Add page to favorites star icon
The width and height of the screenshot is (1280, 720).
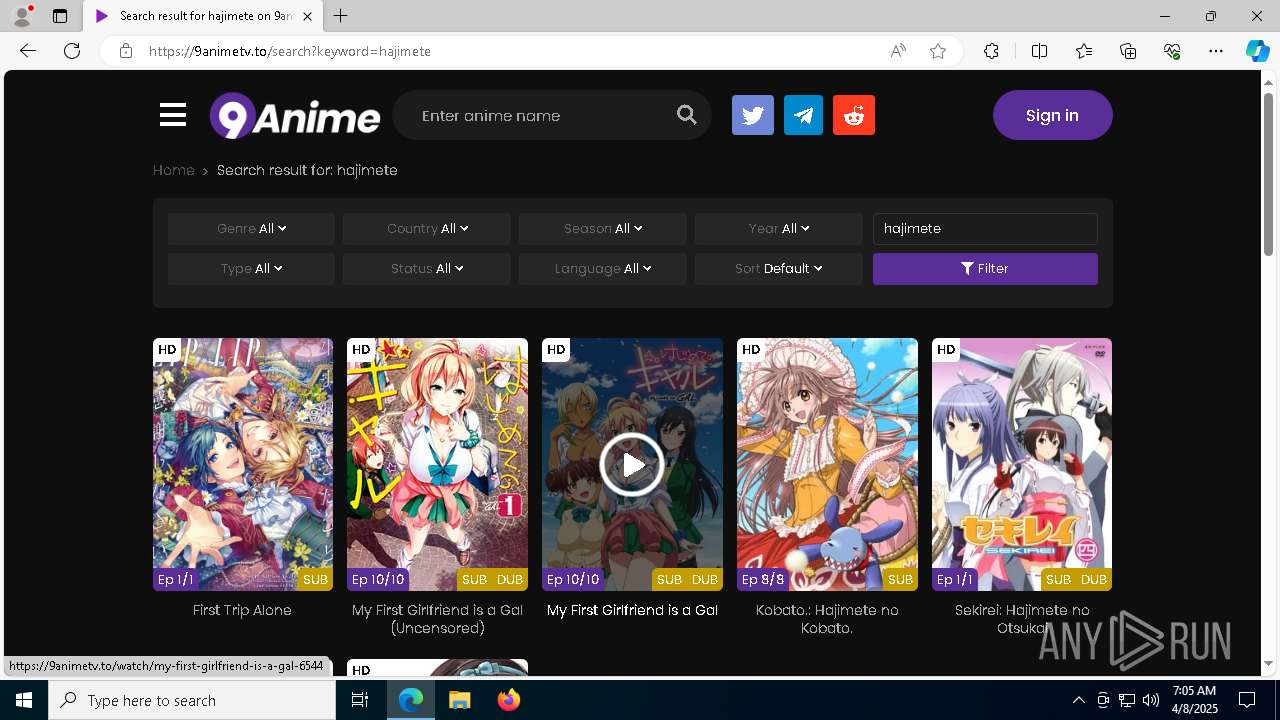[x=938, y=51]
